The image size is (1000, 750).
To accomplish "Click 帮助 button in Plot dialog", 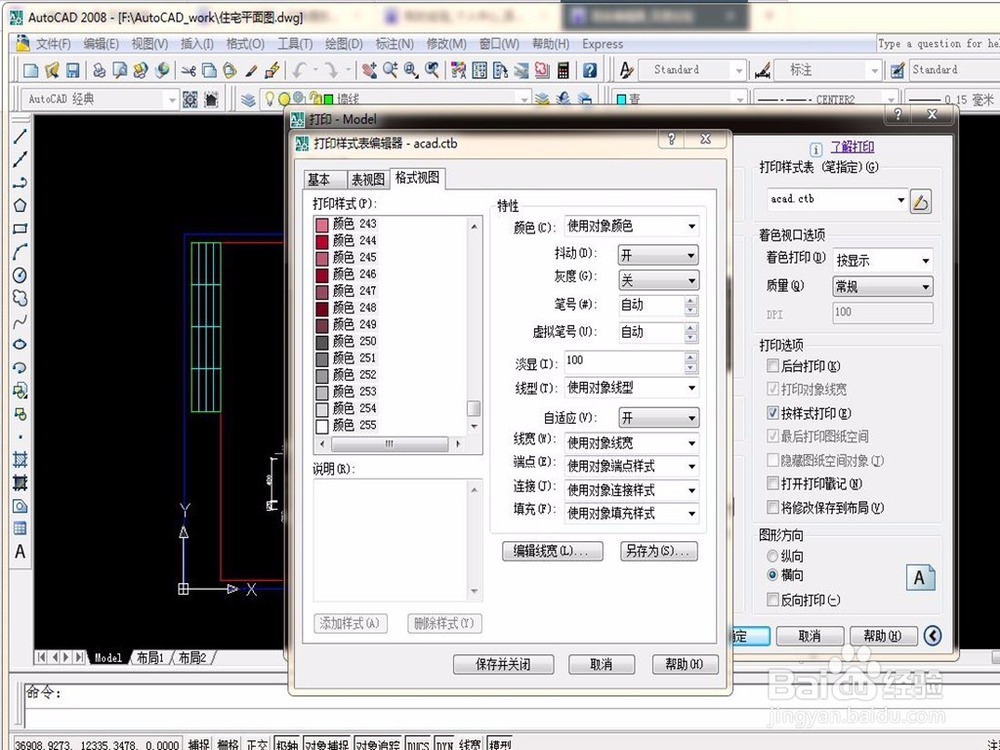I will [x=883, y=636].
